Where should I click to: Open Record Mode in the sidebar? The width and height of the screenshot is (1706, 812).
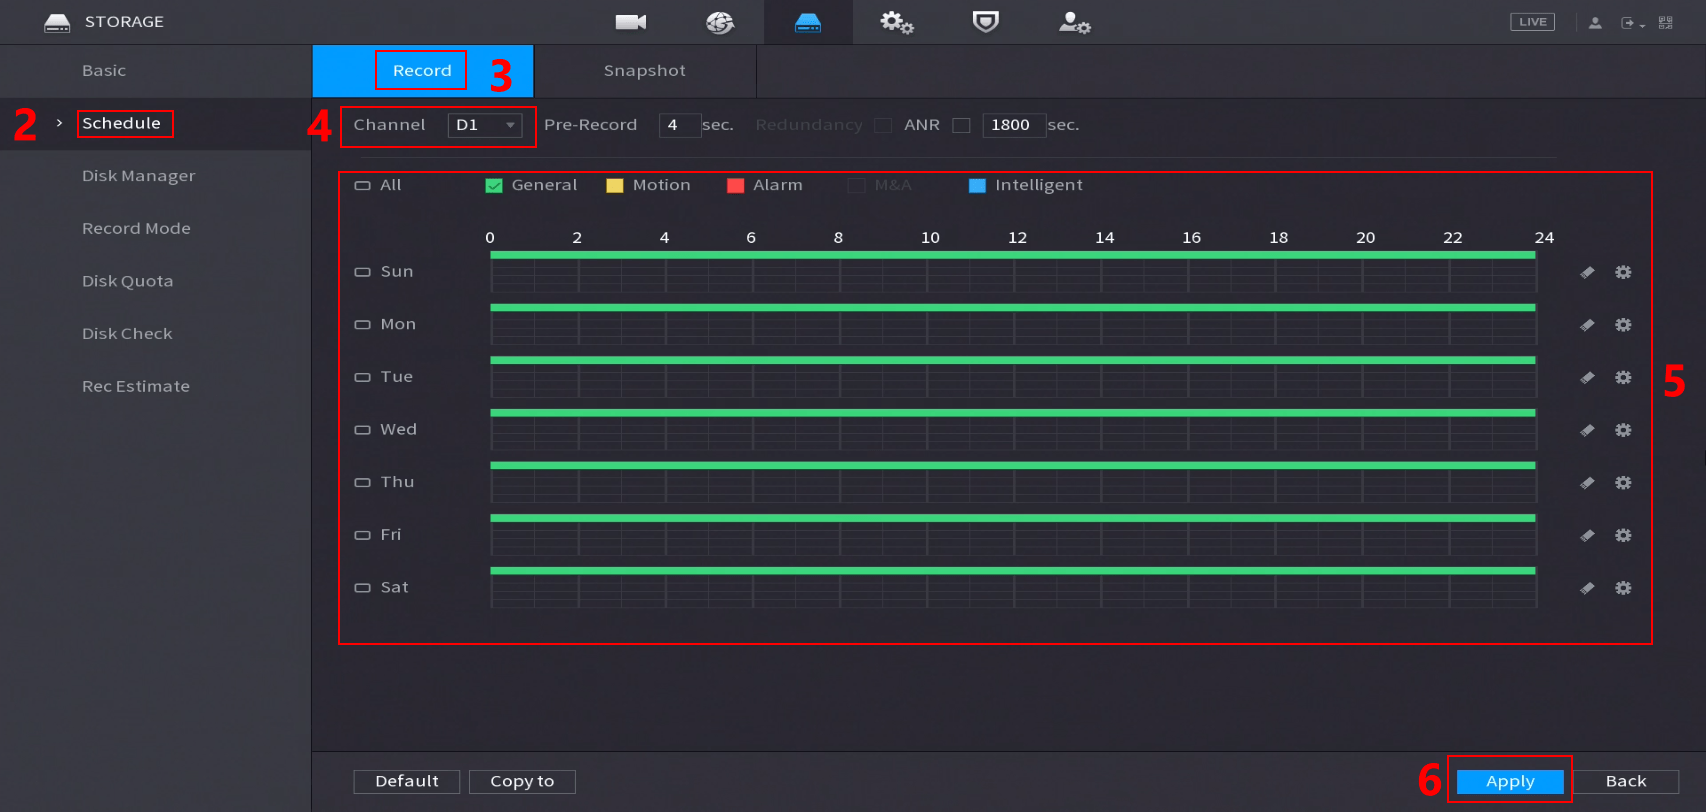click(136, 229)
